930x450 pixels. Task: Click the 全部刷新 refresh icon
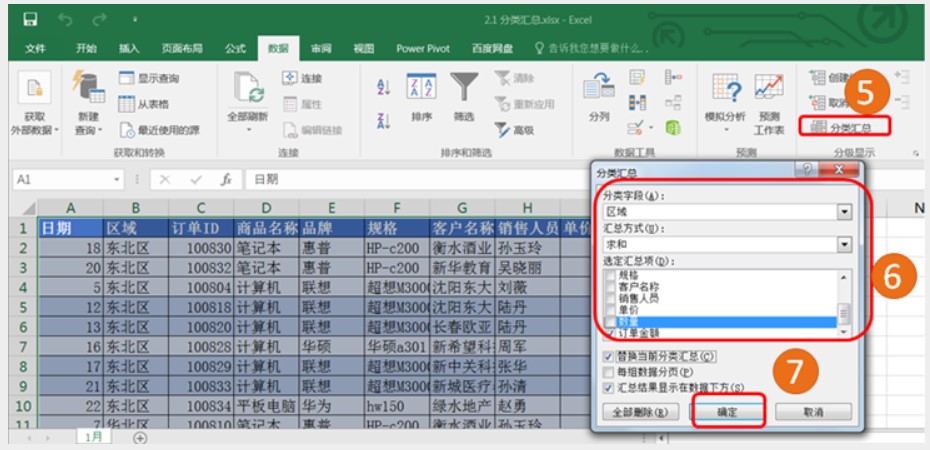[249, 87]
